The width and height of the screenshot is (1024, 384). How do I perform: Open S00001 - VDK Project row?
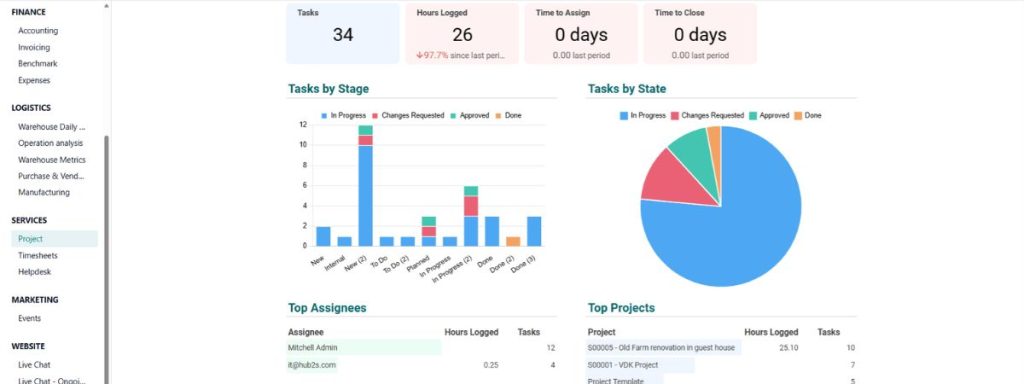click(x=721, y=365)
